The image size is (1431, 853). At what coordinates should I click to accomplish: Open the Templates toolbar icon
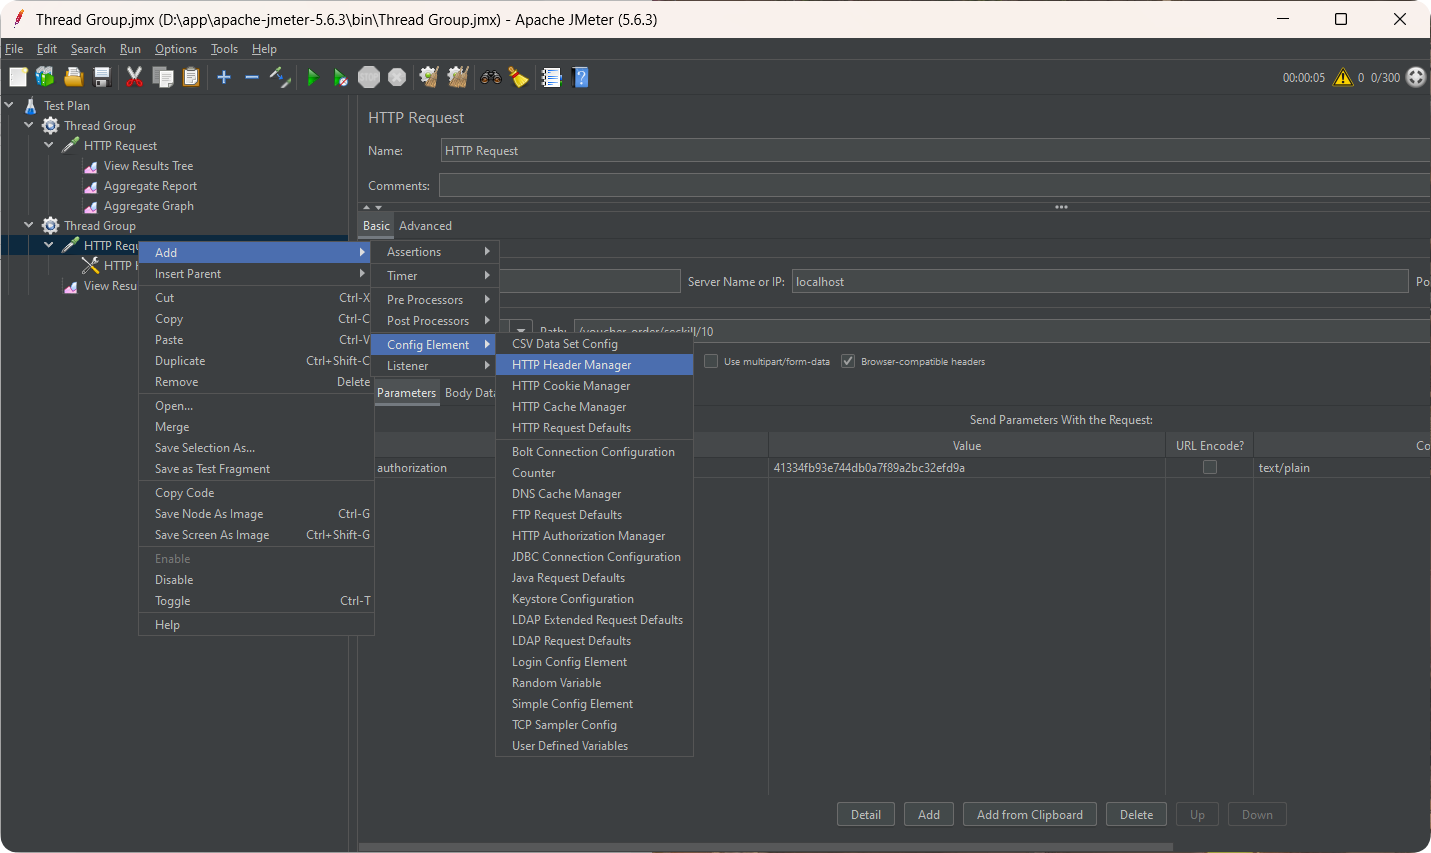45,77
